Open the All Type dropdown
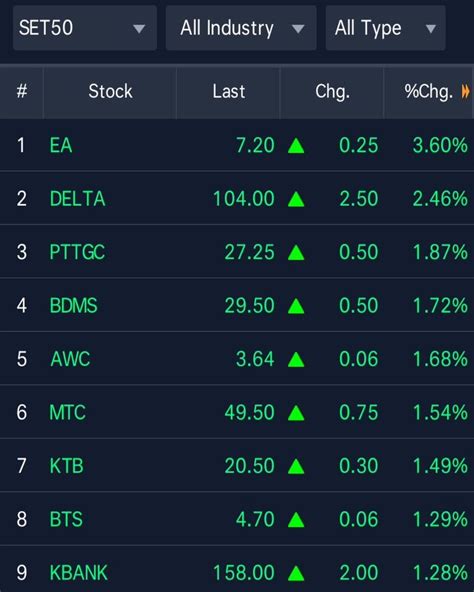This screenshot has width=474, height=592. [x=385, y=28]
